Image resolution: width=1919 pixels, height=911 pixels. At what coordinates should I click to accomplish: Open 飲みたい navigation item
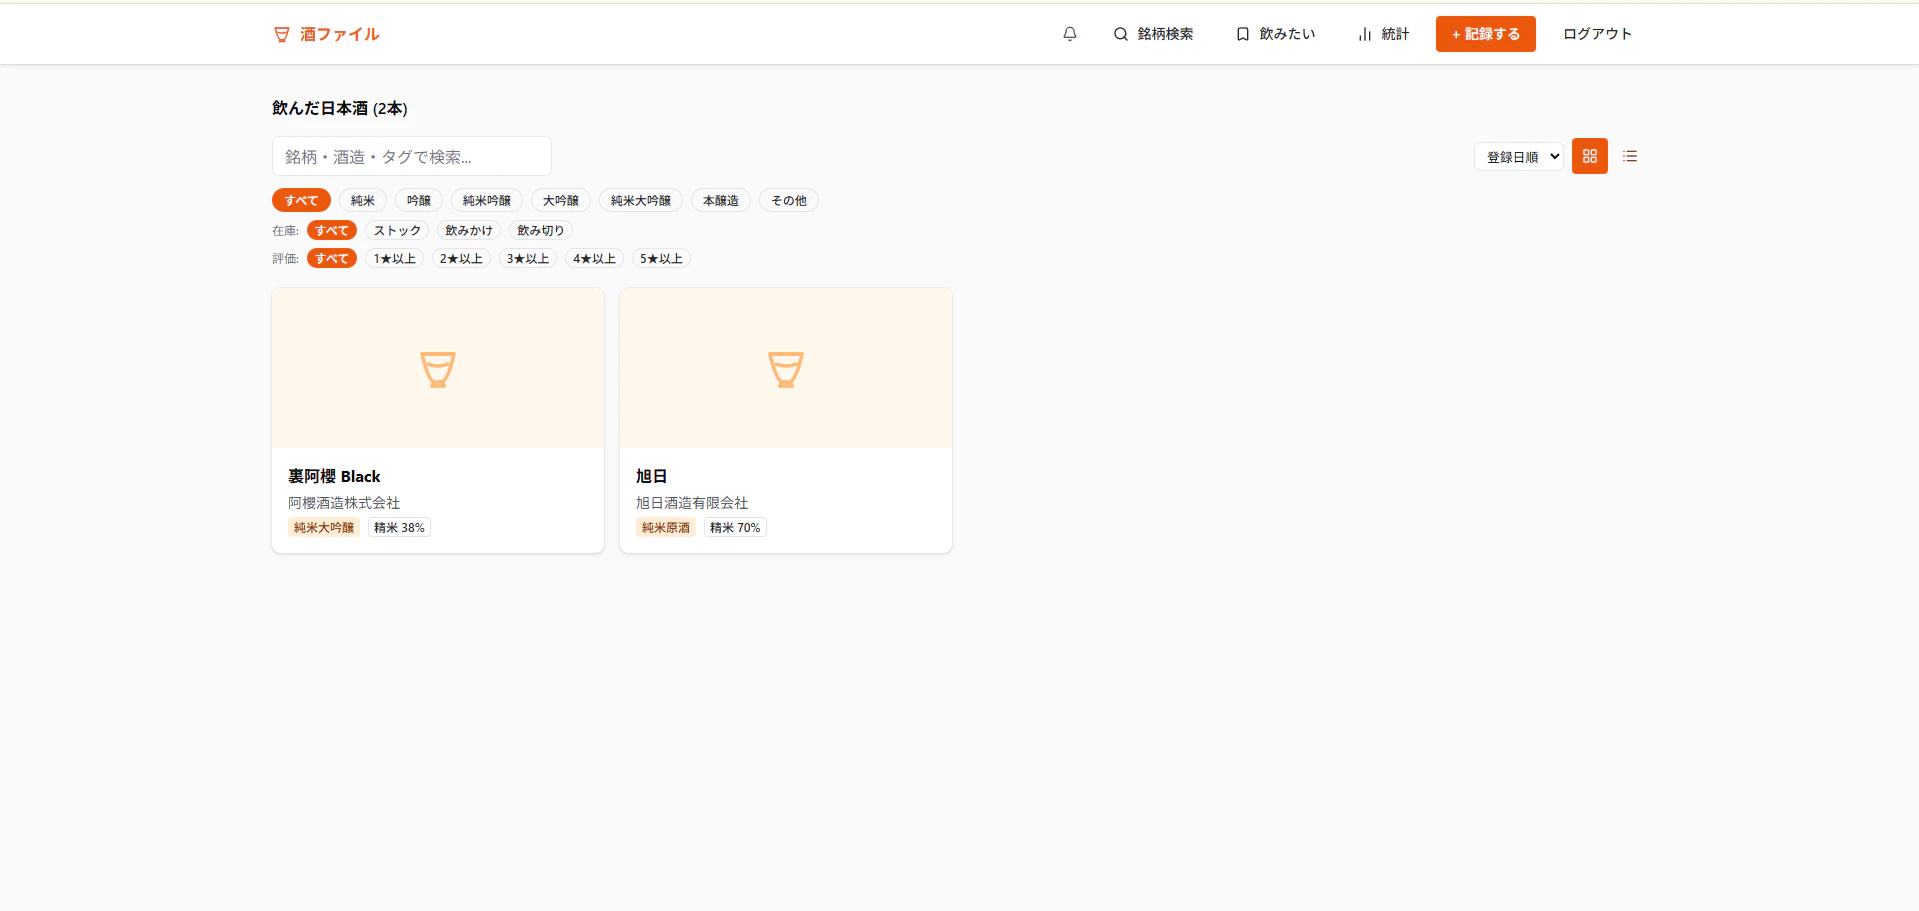pos(1275,34)
